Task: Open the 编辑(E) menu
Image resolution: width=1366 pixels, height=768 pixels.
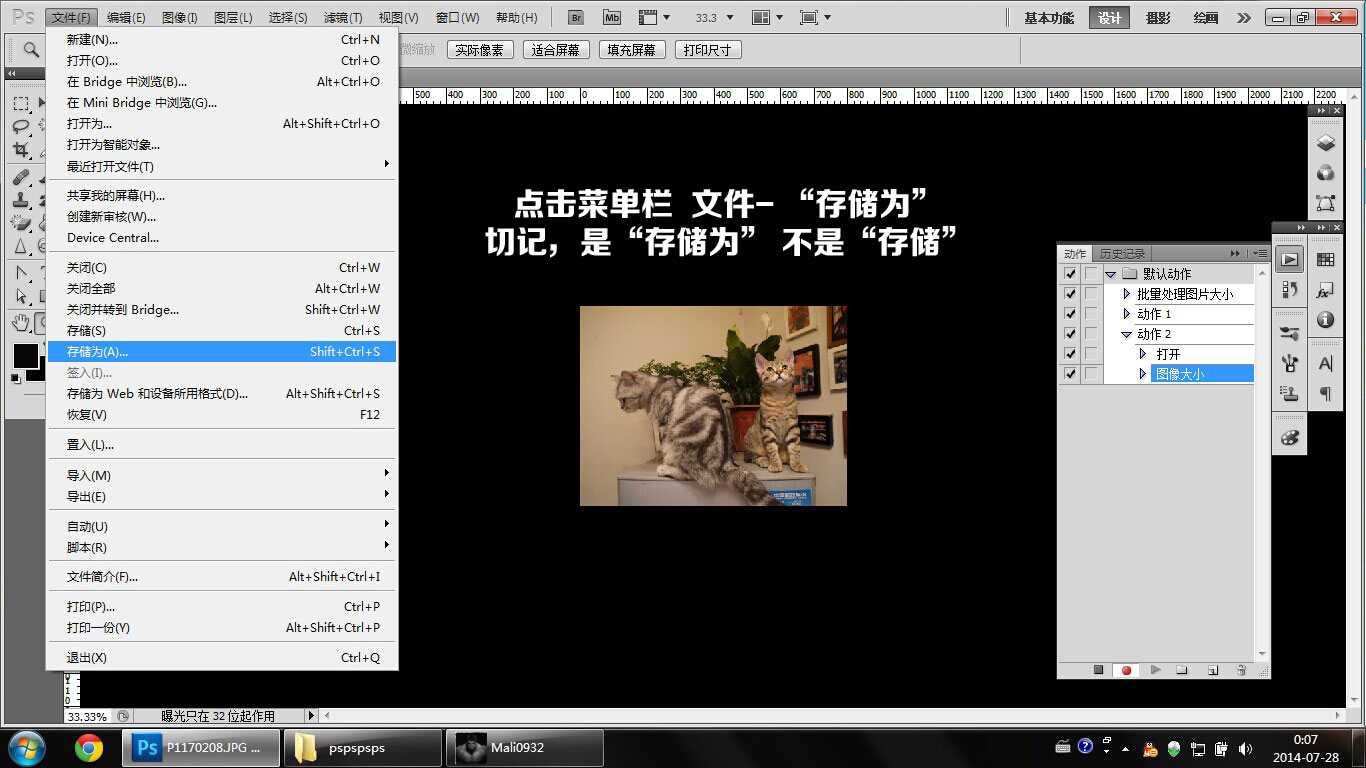Action: [126, 18]
